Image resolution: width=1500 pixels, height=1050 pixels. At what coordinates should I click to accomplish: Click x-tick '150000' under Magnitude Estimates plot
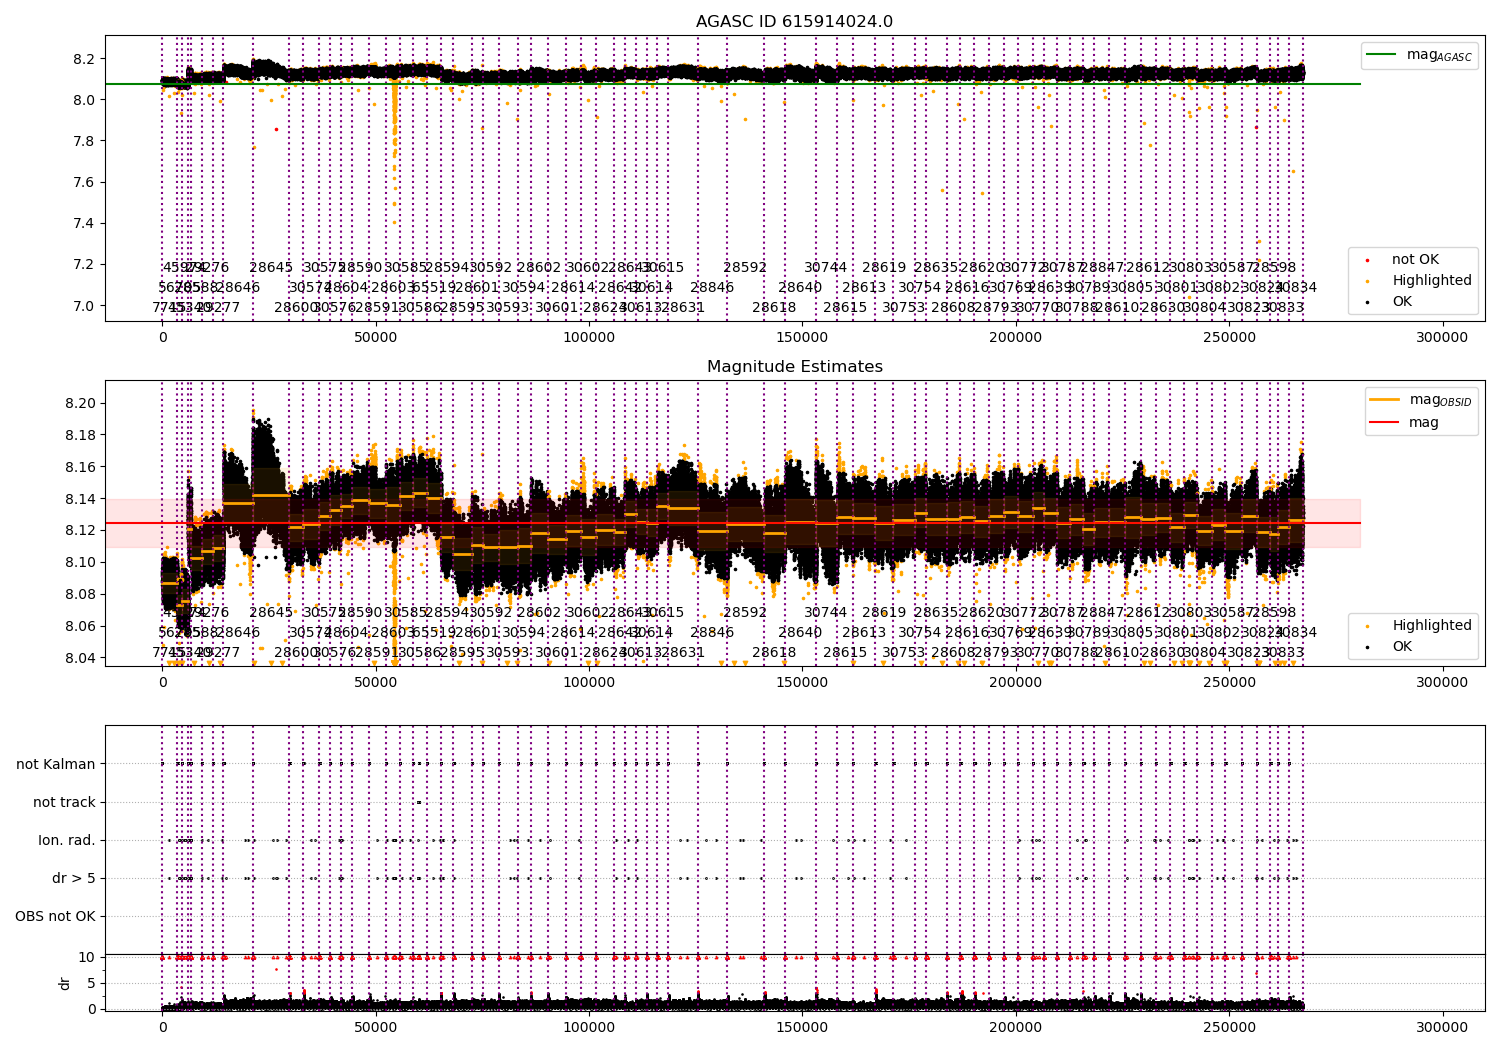(x=802, y=683)
